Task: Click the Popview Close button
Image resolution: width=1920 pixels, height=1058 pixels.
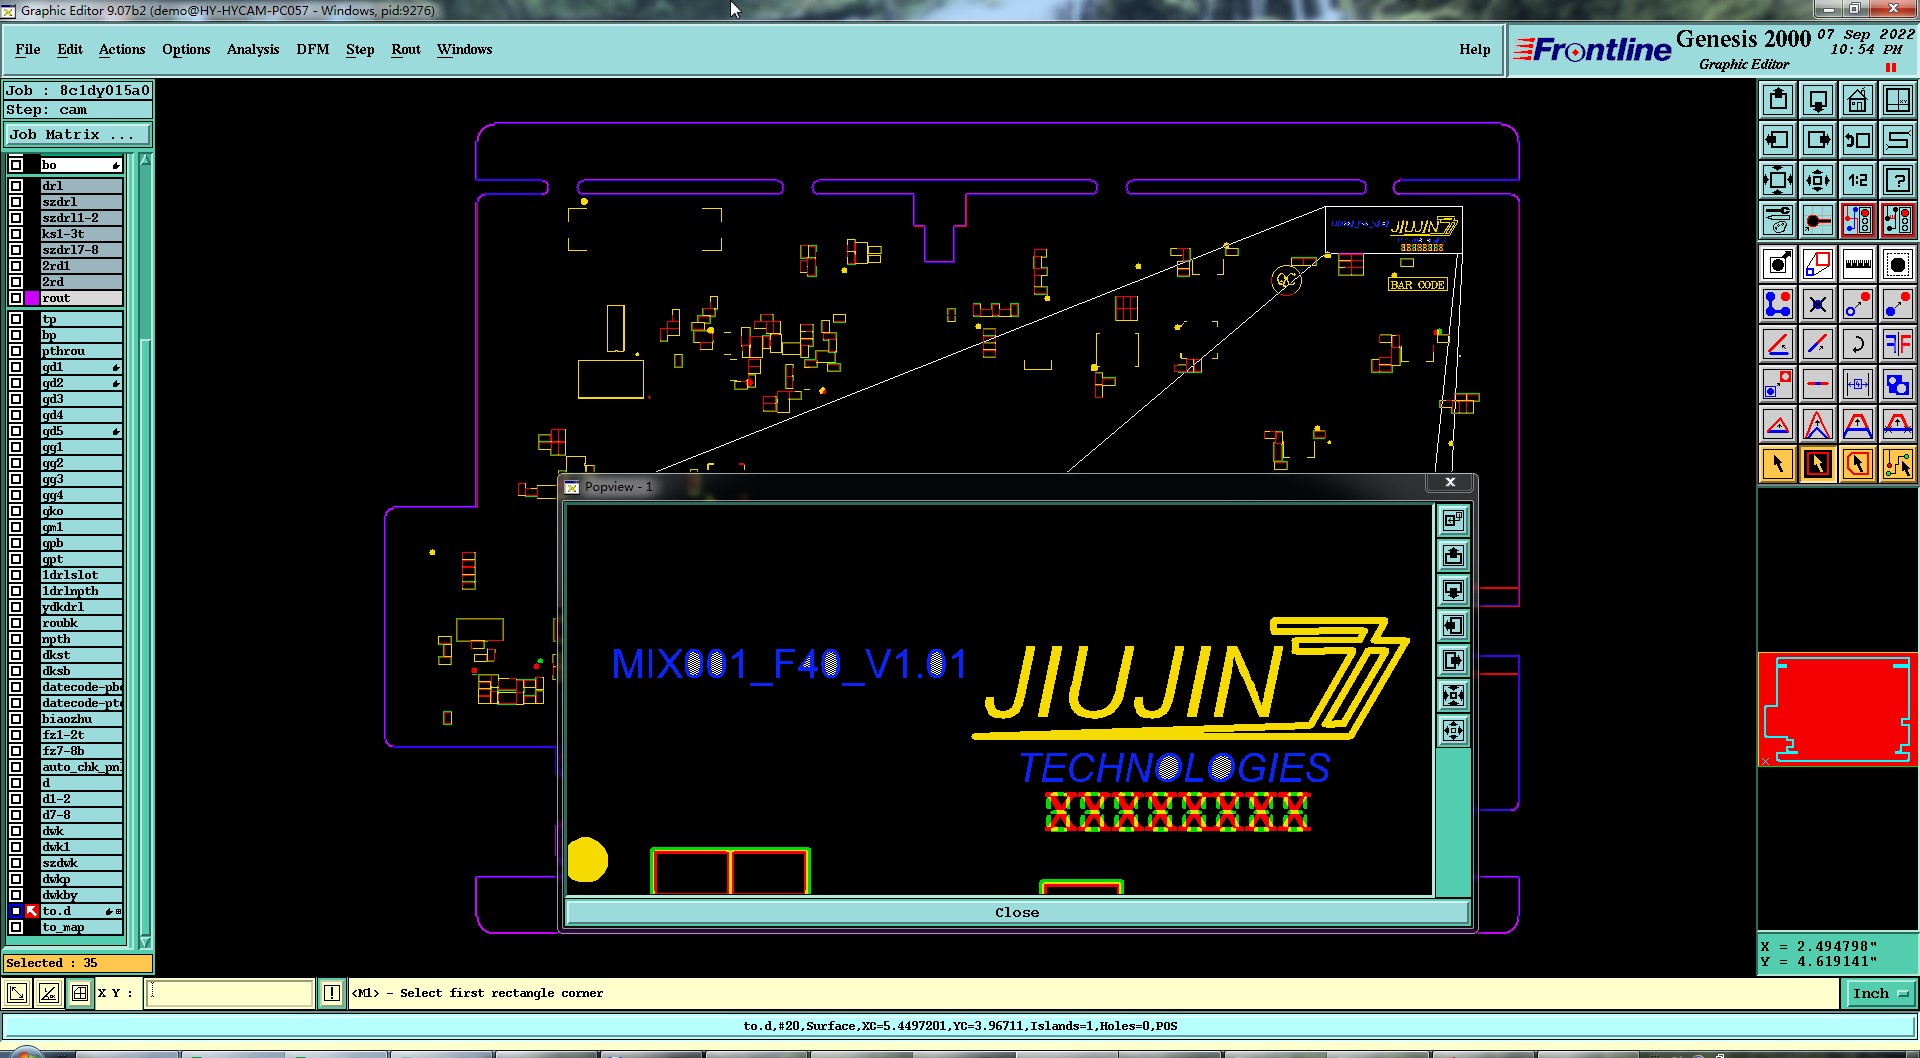Action: click(x=1017, y=912)
